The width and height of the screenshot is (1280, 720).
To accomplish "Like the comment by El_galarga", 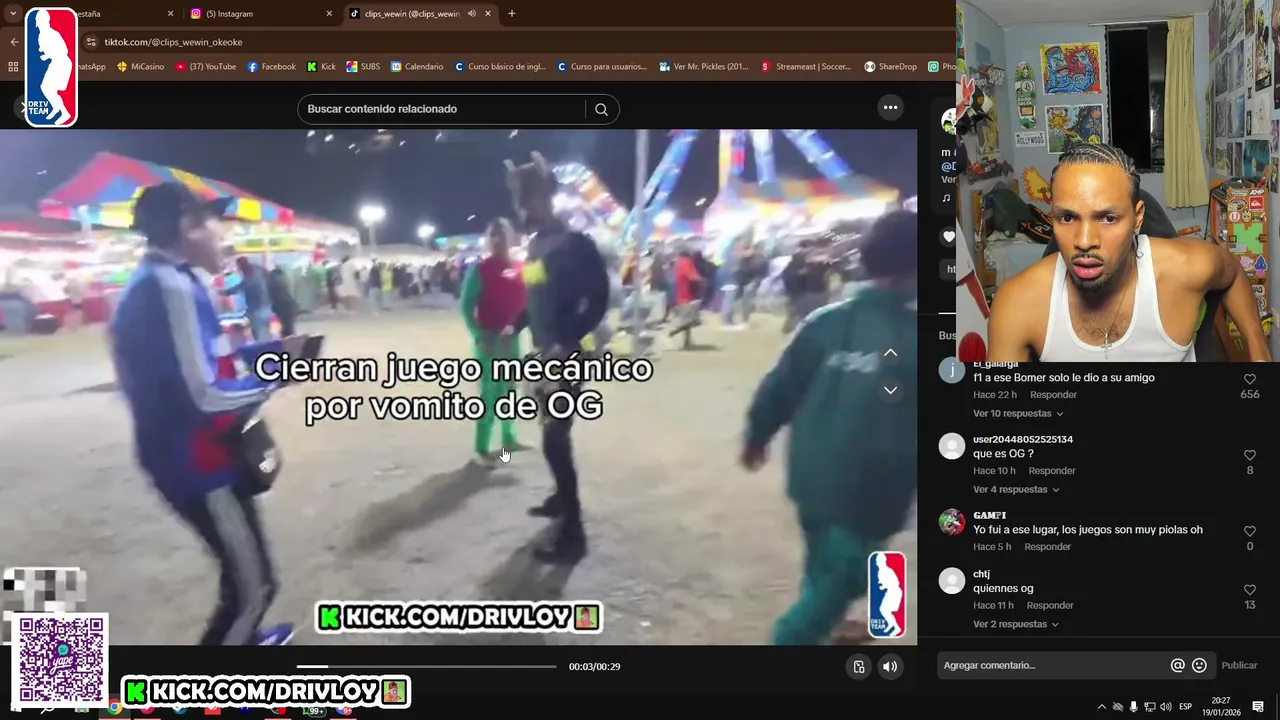I will point(1250,380).
